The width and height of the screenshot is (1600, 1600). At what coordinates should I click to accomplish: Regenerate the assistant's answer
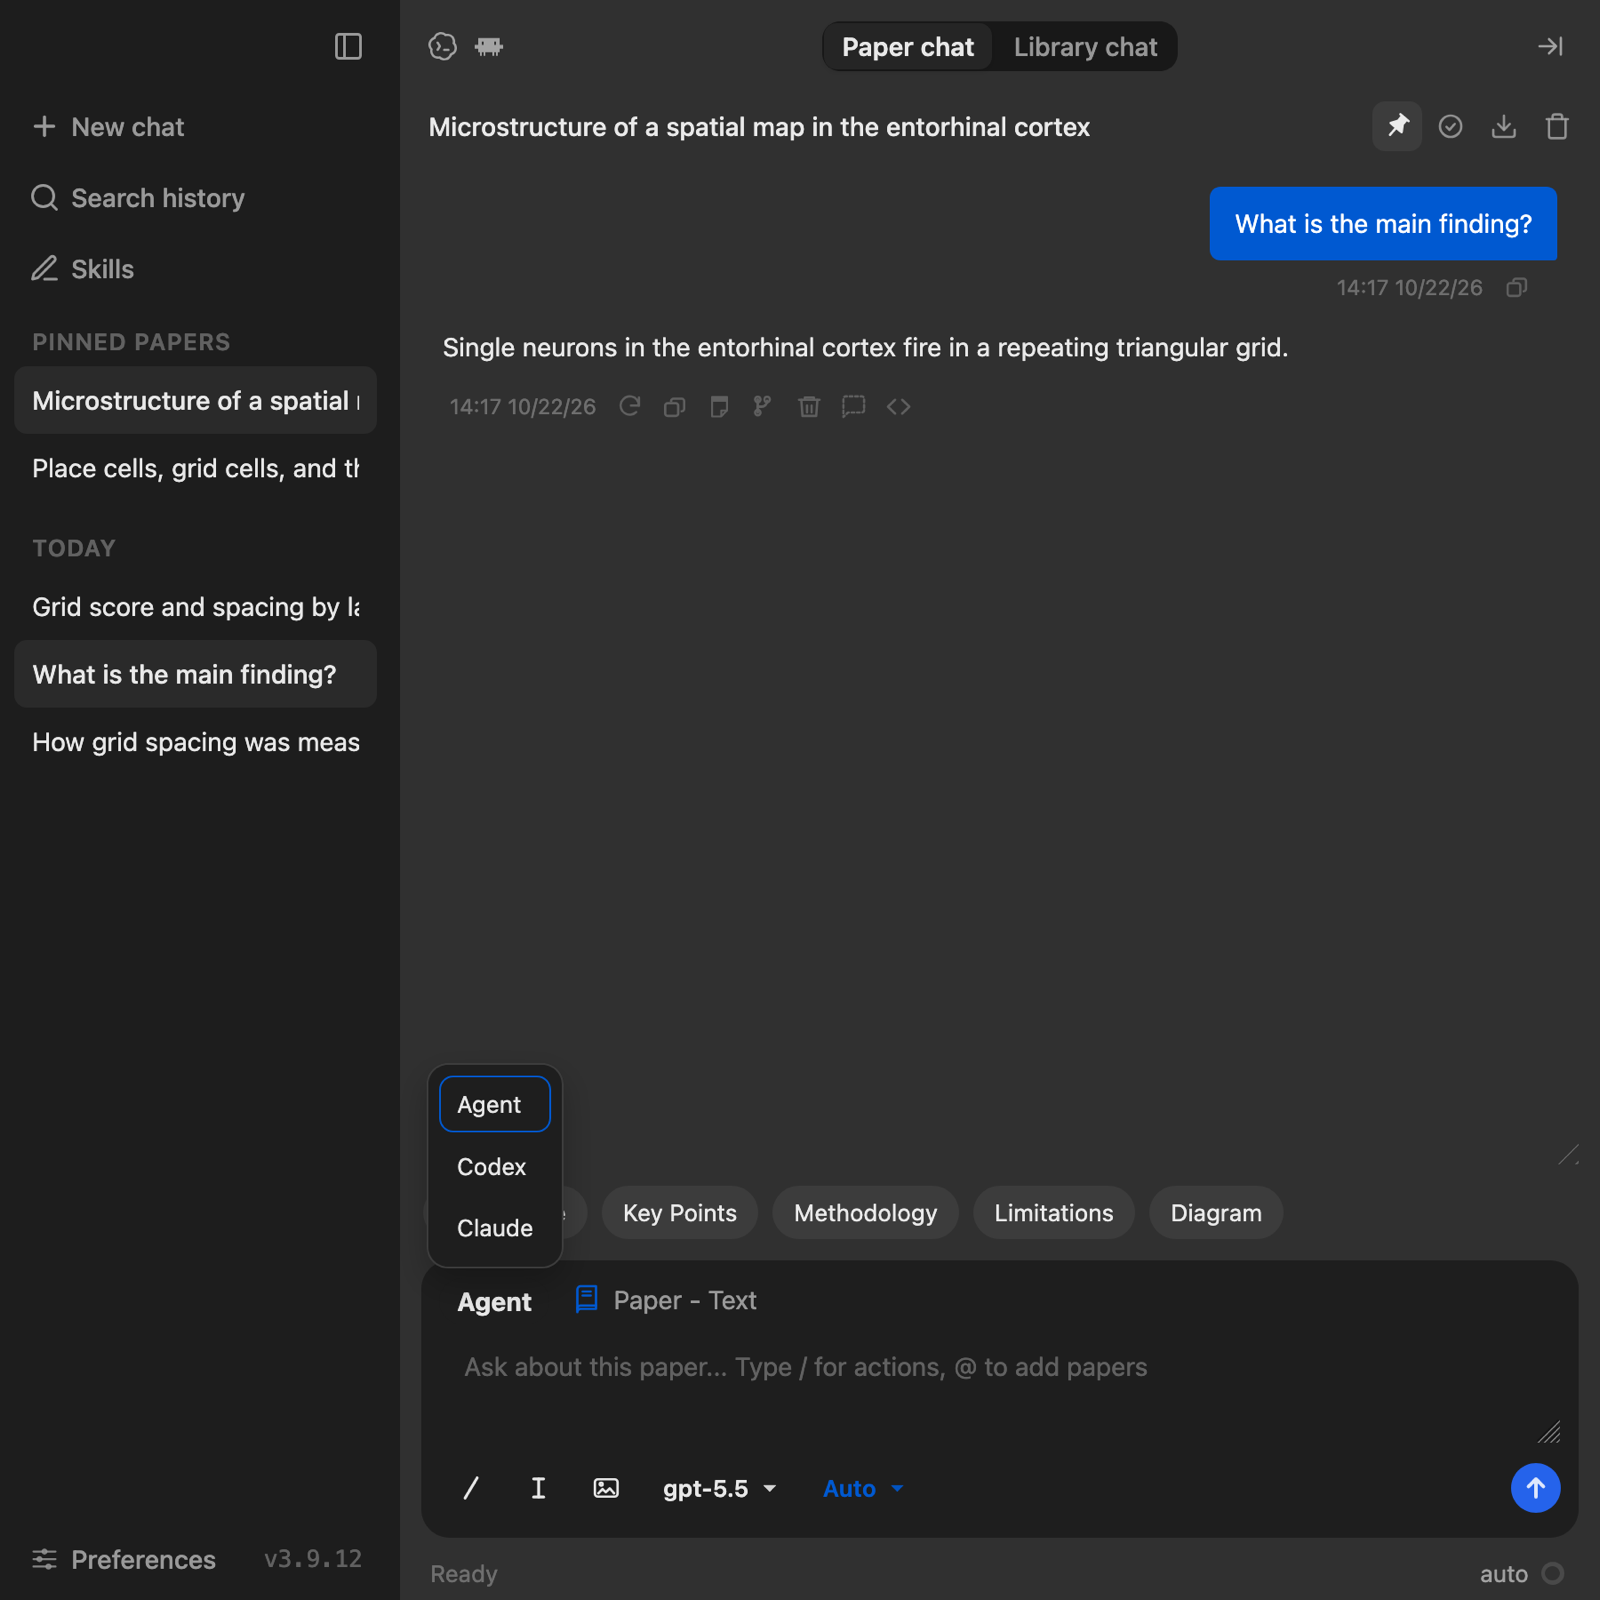click(x=630, y=406)
